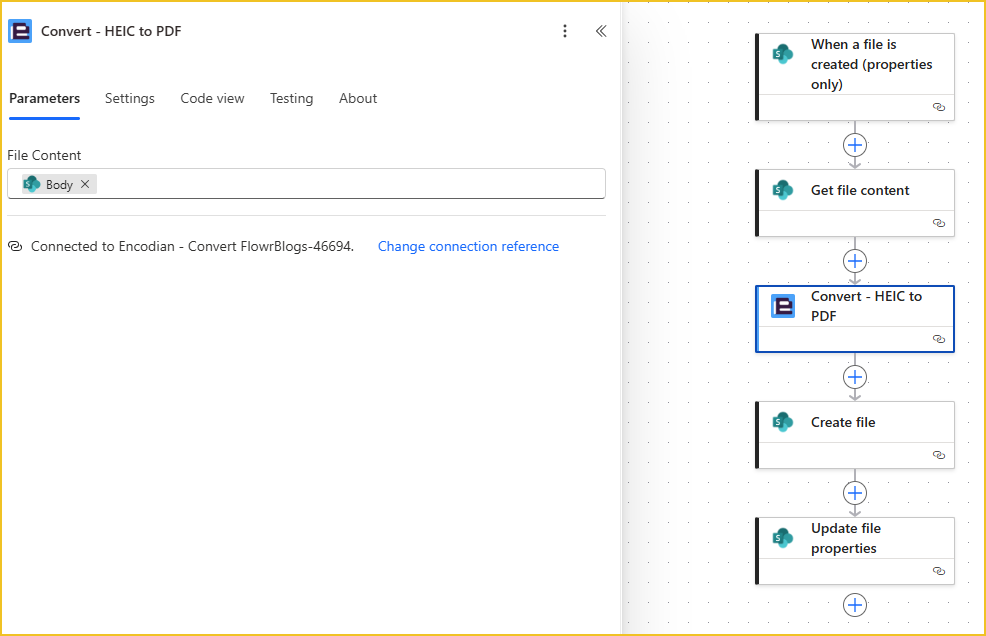986x636 pixels.
Task: Select the 'When a file is created' trigger
Action: point(870,64)
